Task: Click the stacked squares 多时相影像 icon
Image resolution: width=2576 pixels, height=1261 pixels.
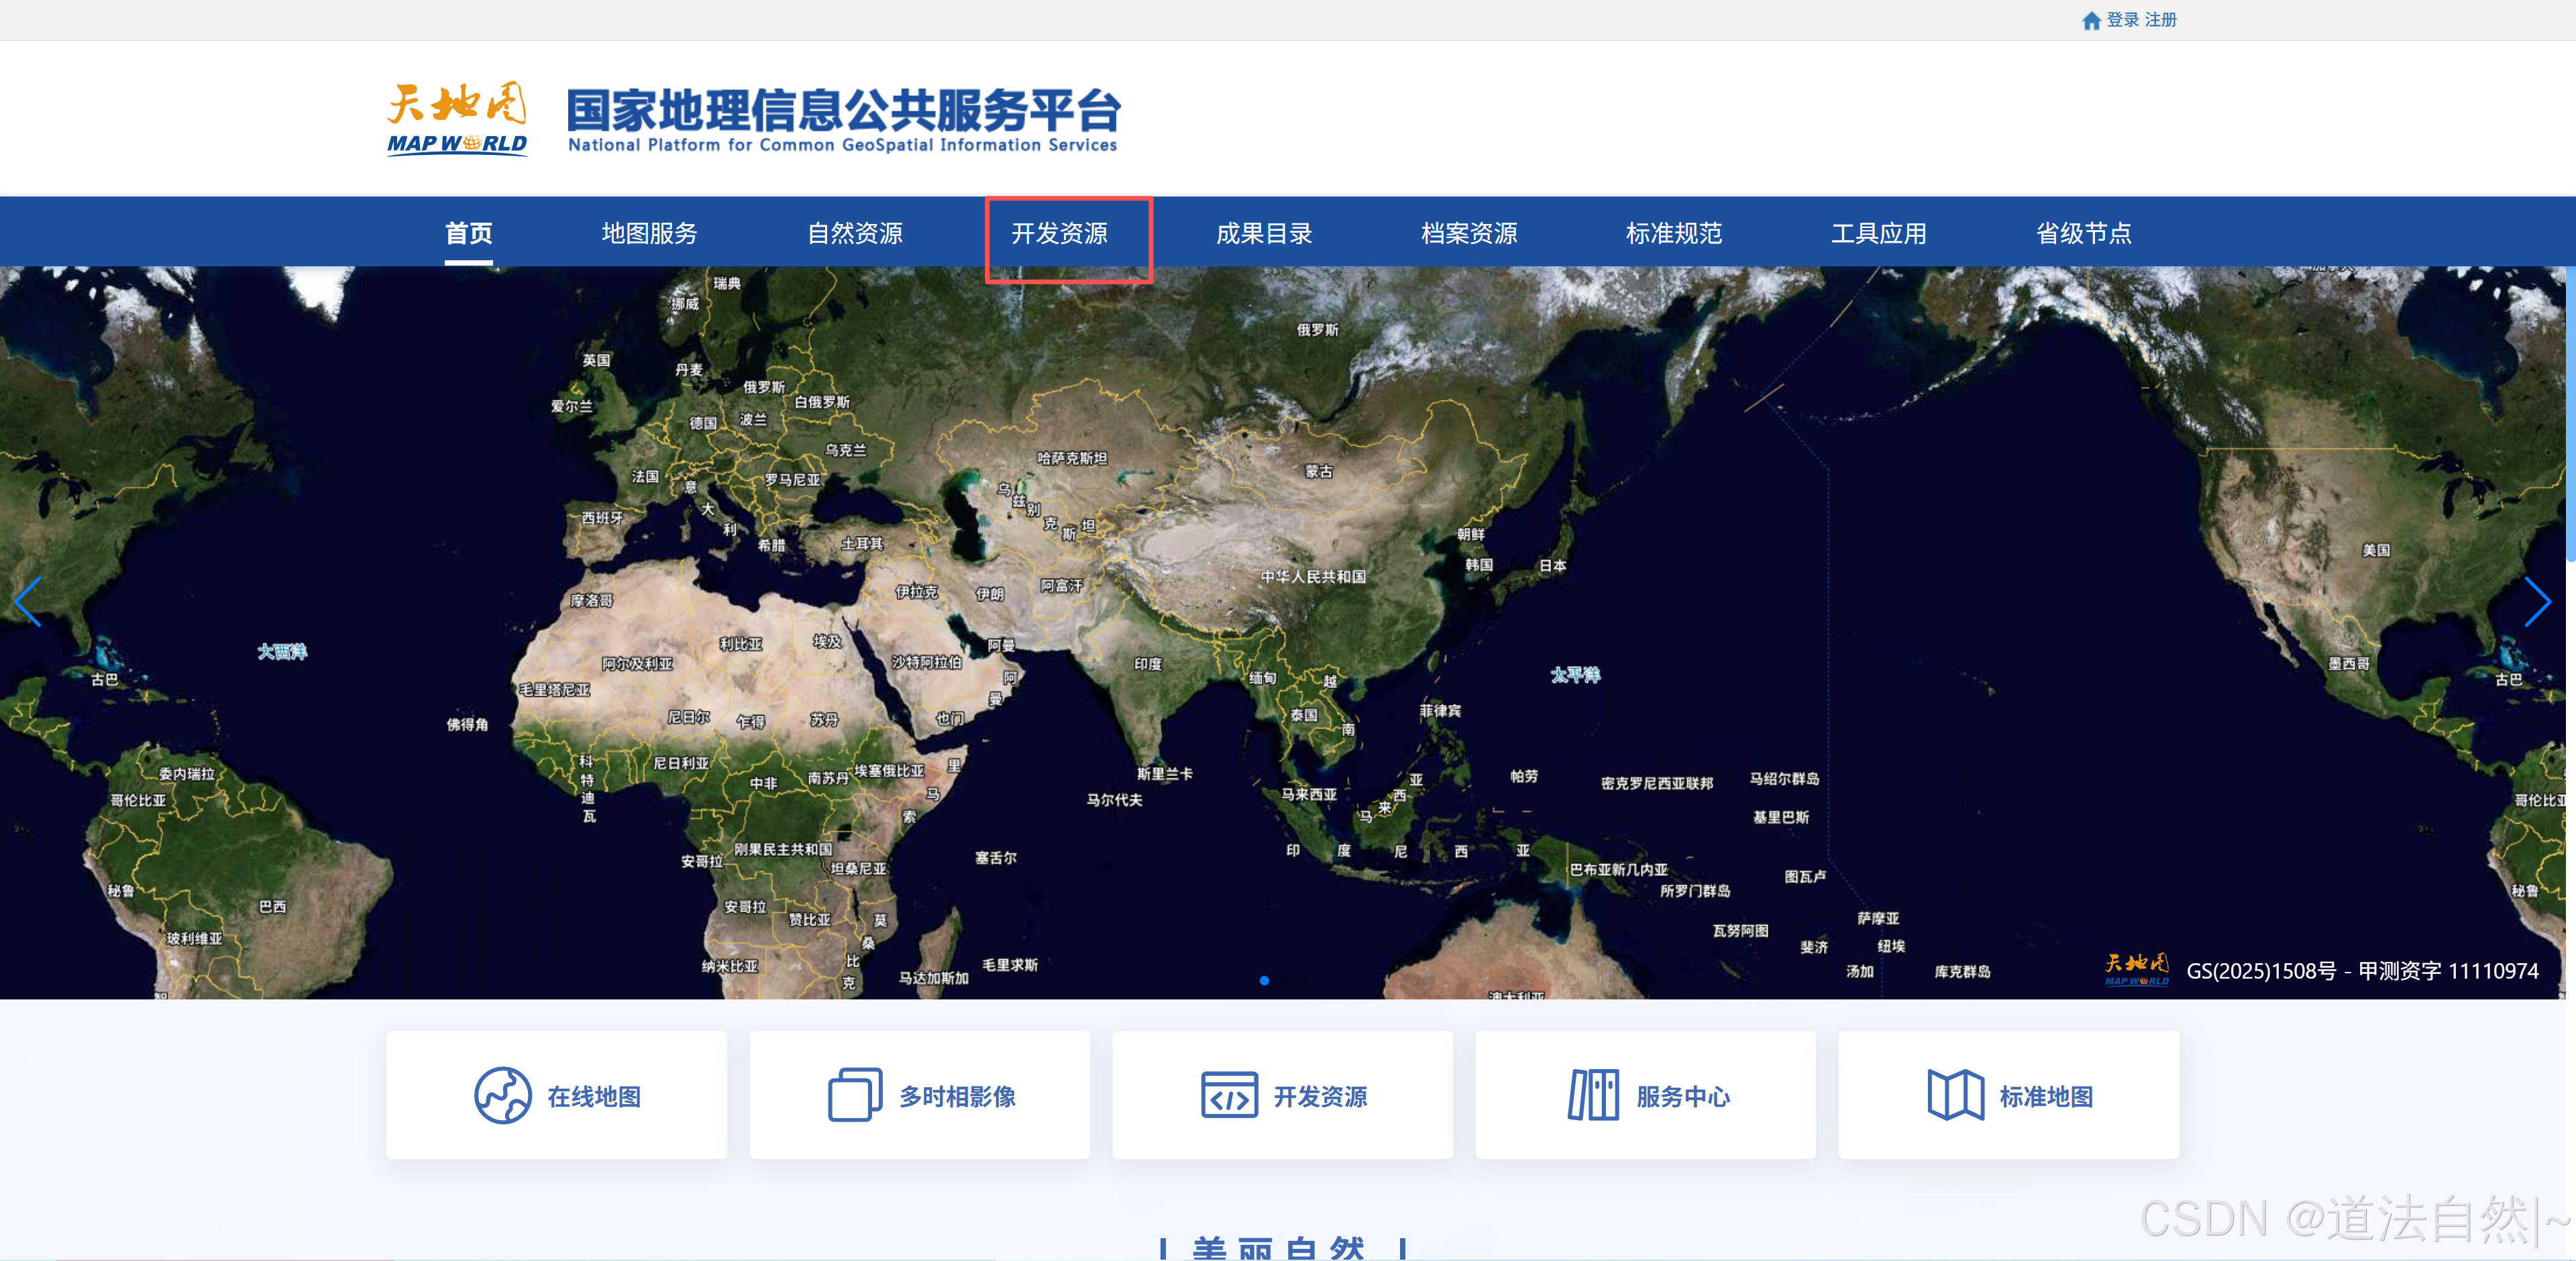Action: [854, 1095]
